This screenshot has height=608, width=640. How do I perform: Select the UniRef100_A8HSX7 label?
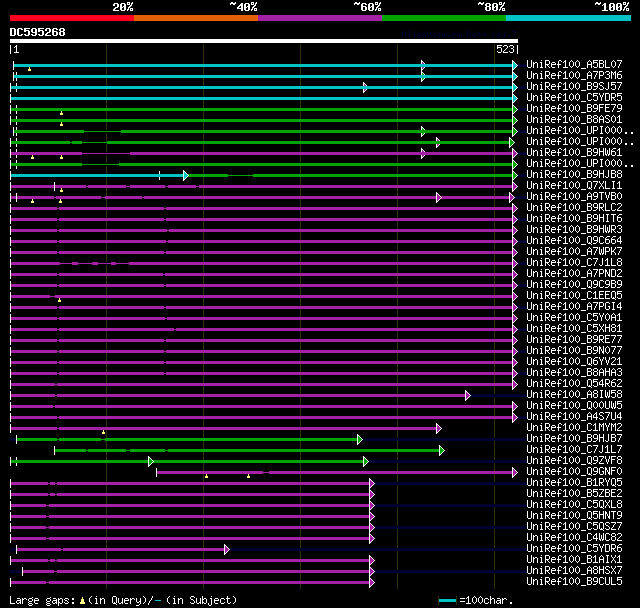pyautogui.click(x=574, y=571)
